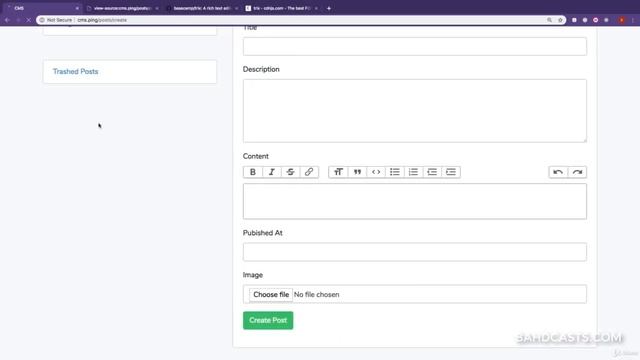Switch to the basecamp/trix tab

[x=202, y=8]
